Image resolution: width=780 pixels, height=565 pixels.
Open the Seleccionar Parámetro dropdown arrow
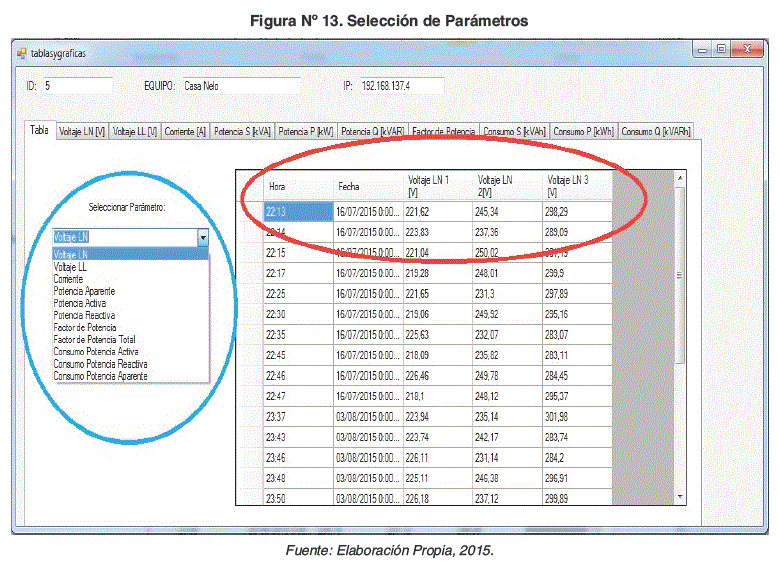pyautogui.click(x=203, y=238)
